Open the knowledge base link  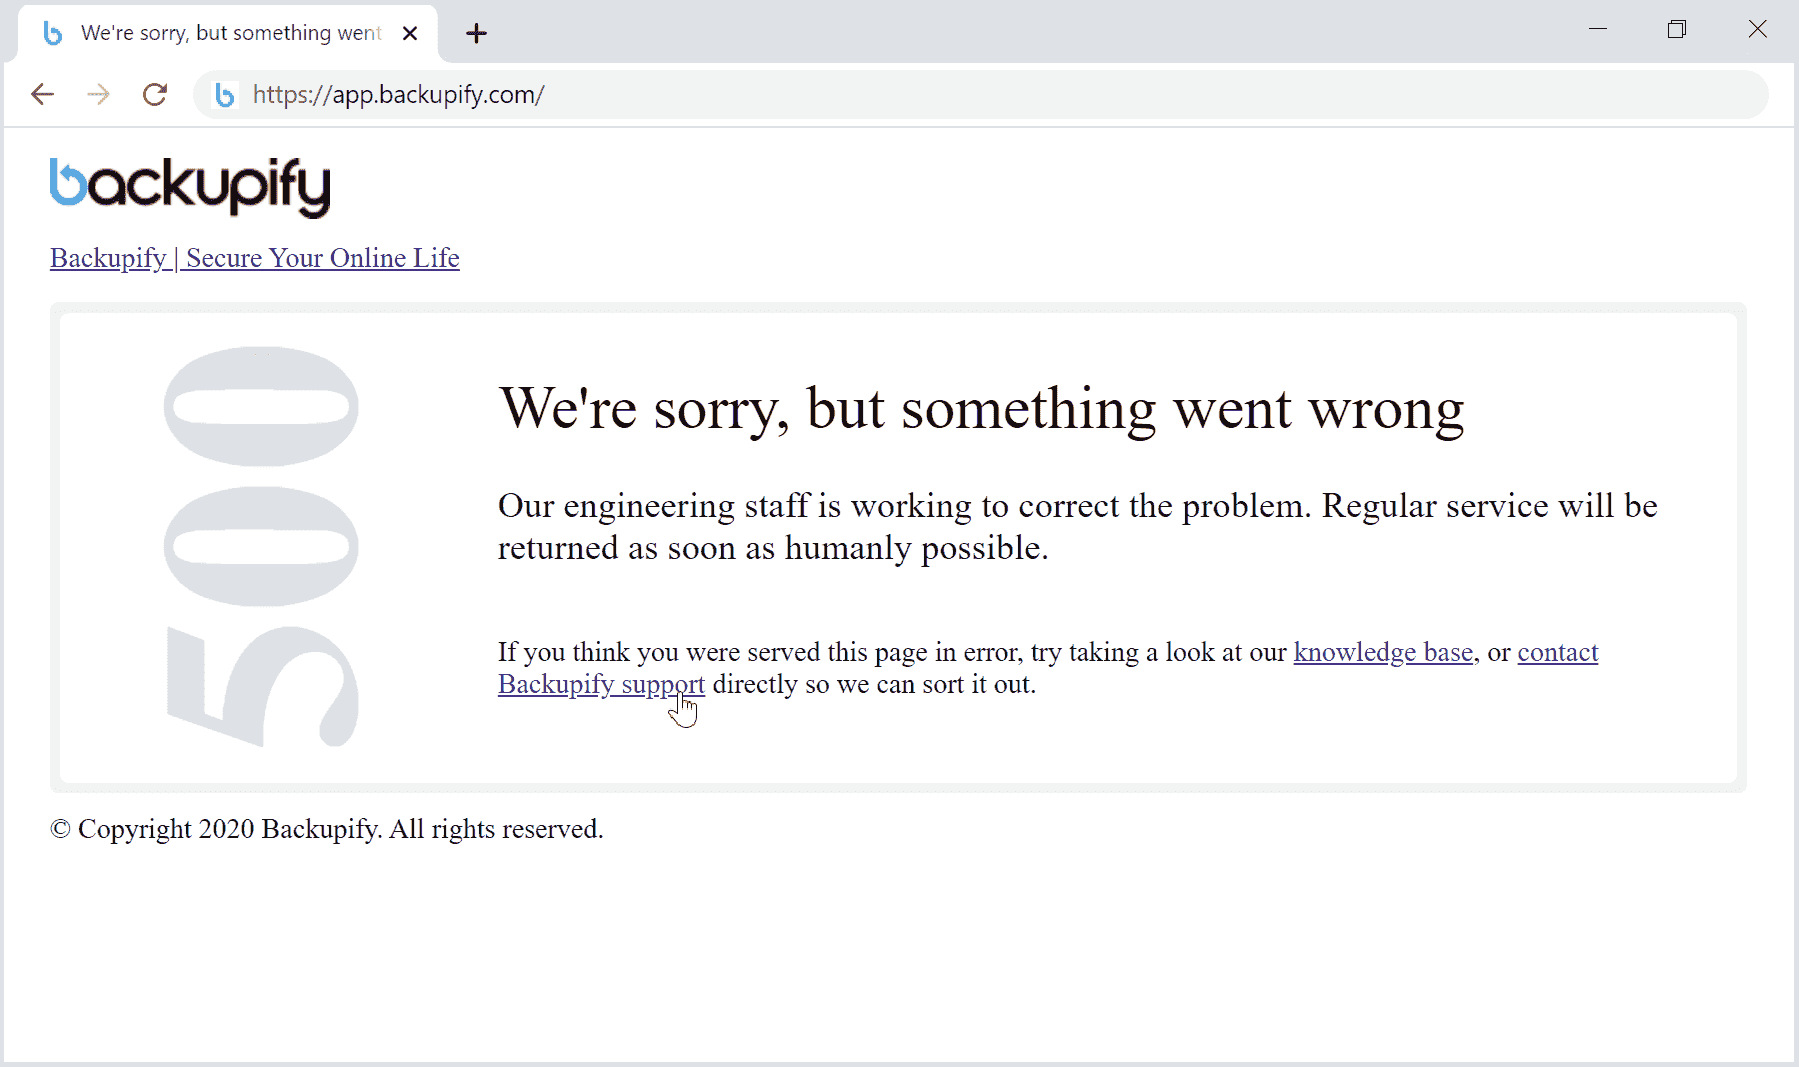[1384, 652]
